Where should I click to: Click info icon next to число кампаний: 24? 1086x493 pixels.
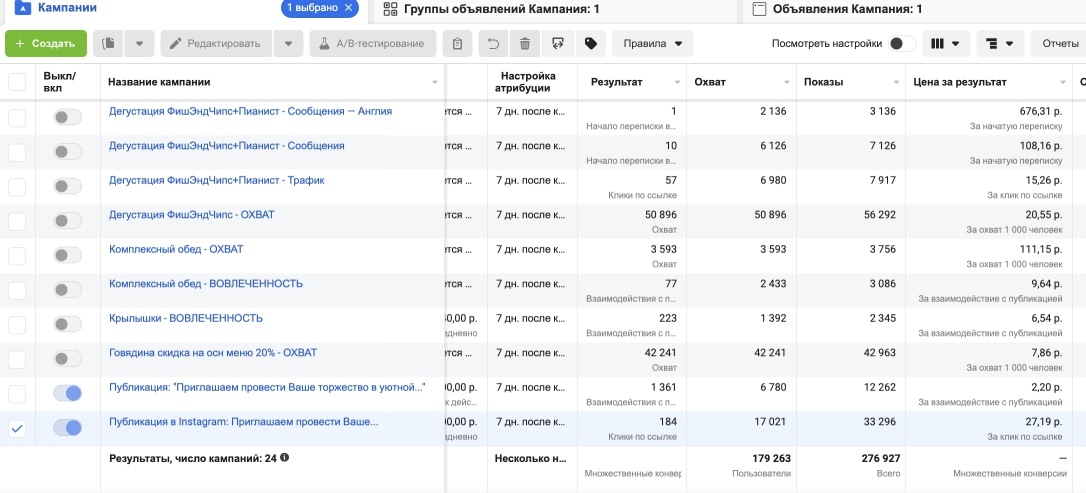[x=285, y=458]
